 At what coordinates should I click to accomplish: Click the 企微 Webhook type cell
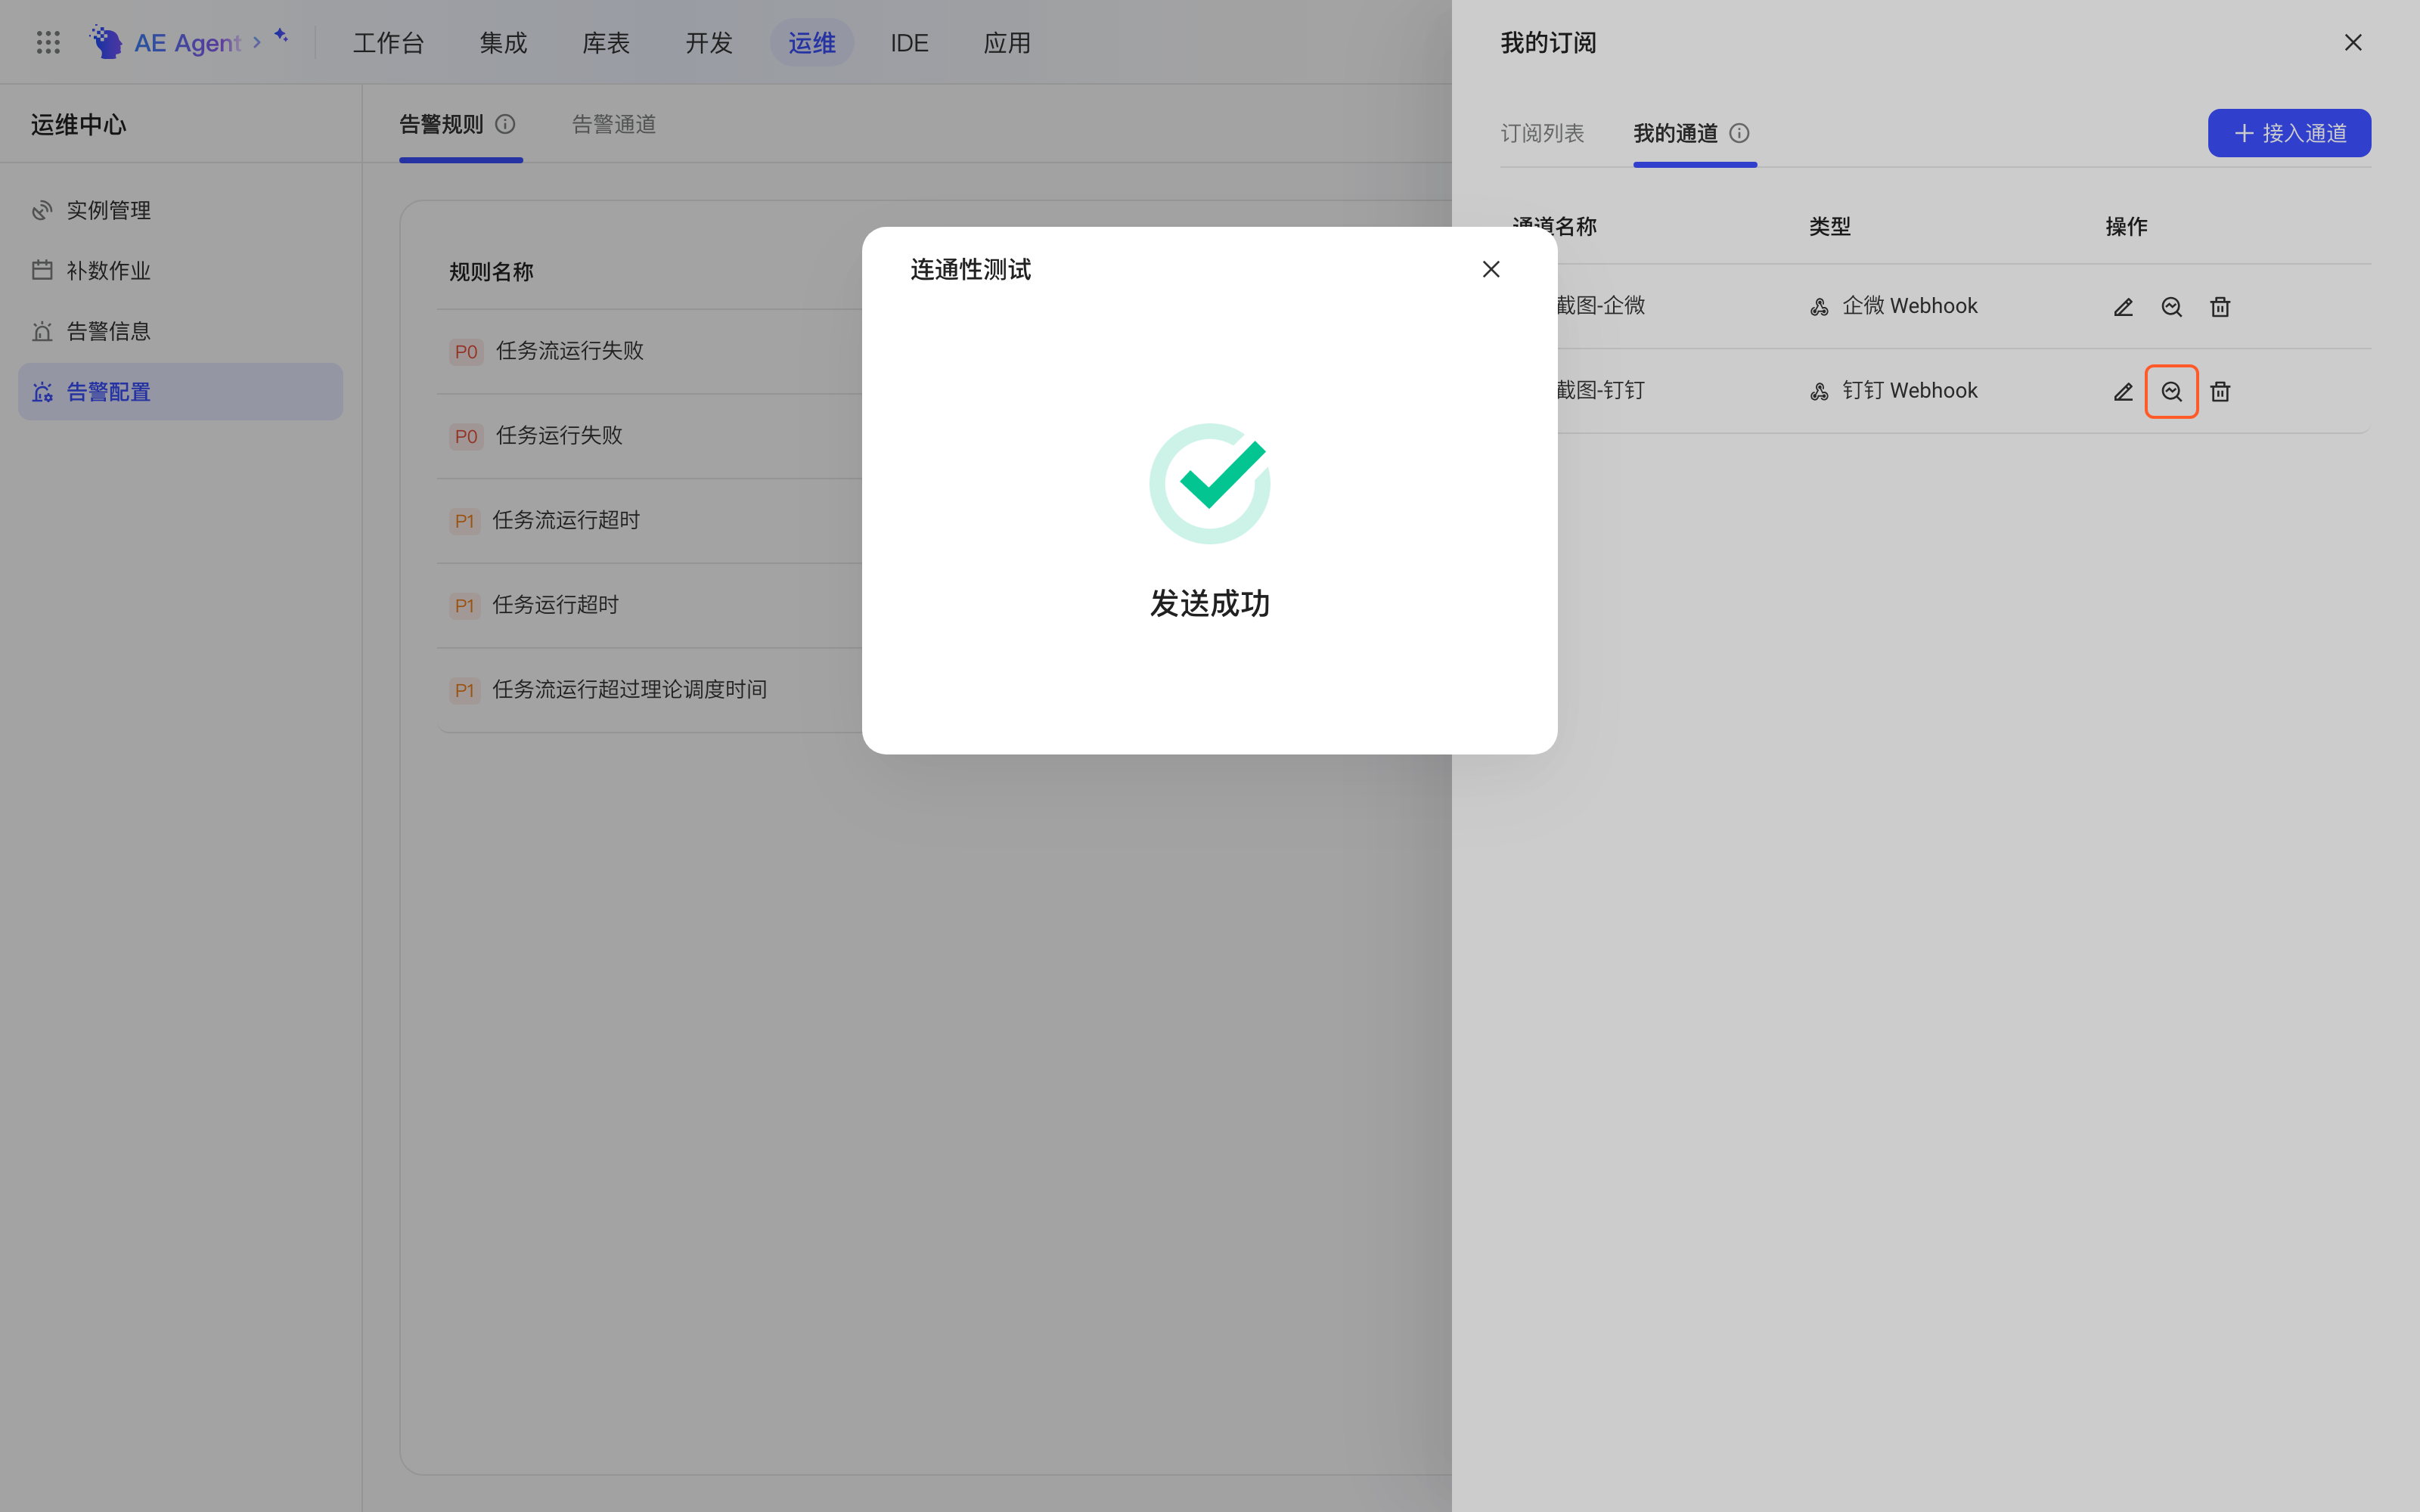(1893, 306)
